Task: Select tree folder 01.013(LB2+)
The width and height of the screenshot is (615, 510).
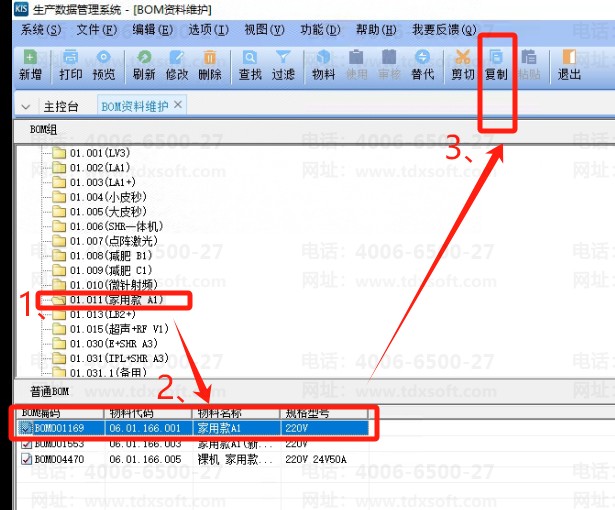Action: [x=94, y=315]
